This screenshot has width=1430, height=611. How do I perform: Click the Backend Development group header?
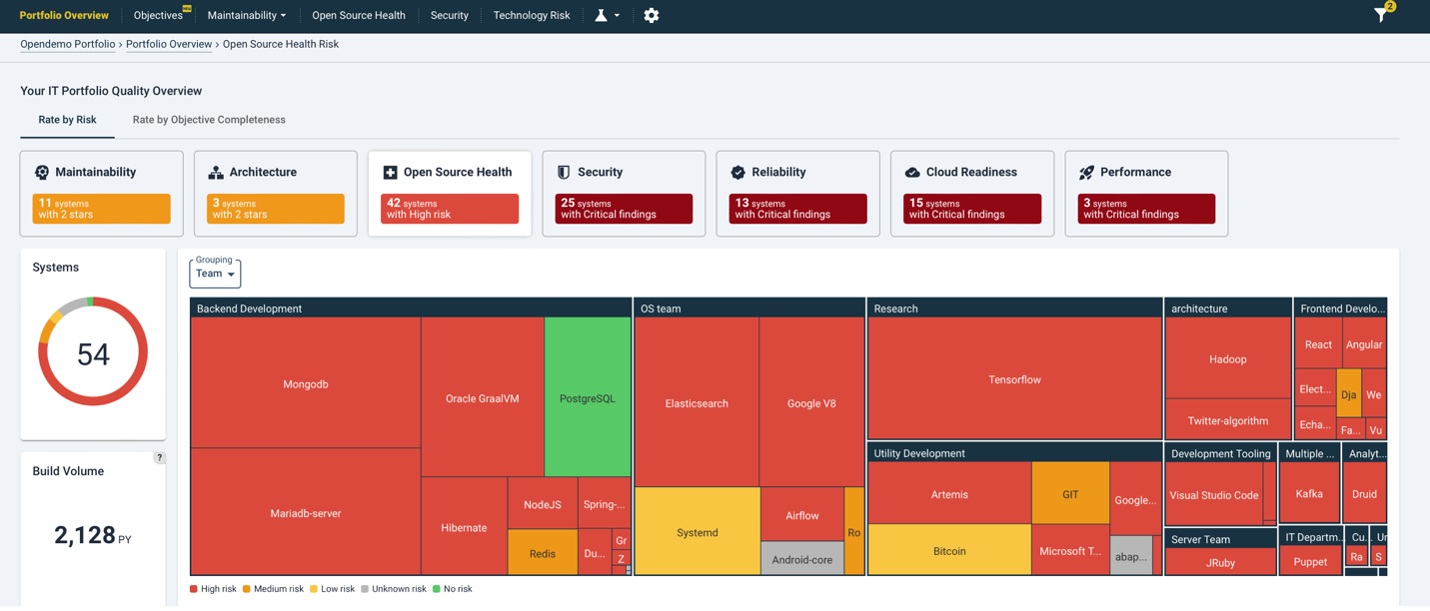(x=411, y=308)
